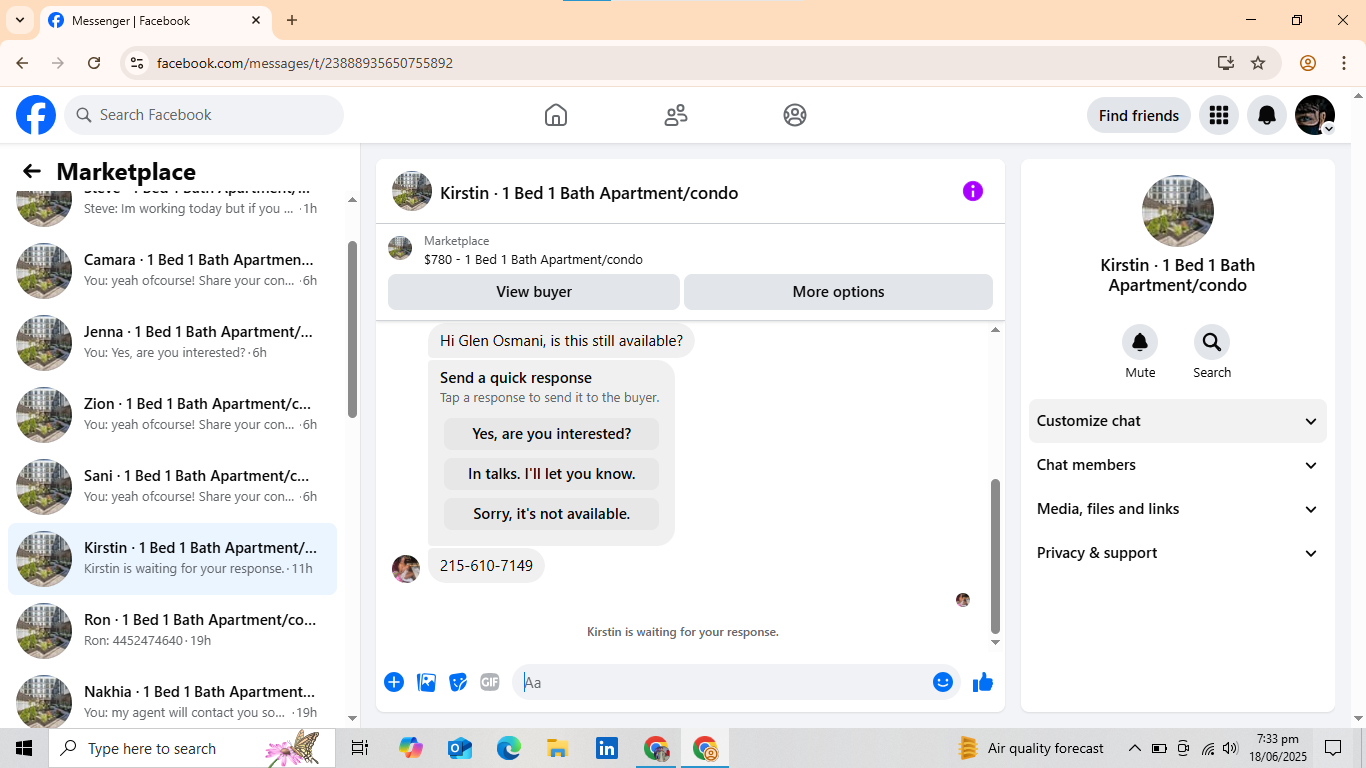Open the Facebook logo home link
This screenshot has width=1366, height=768.
pos(36,115)
